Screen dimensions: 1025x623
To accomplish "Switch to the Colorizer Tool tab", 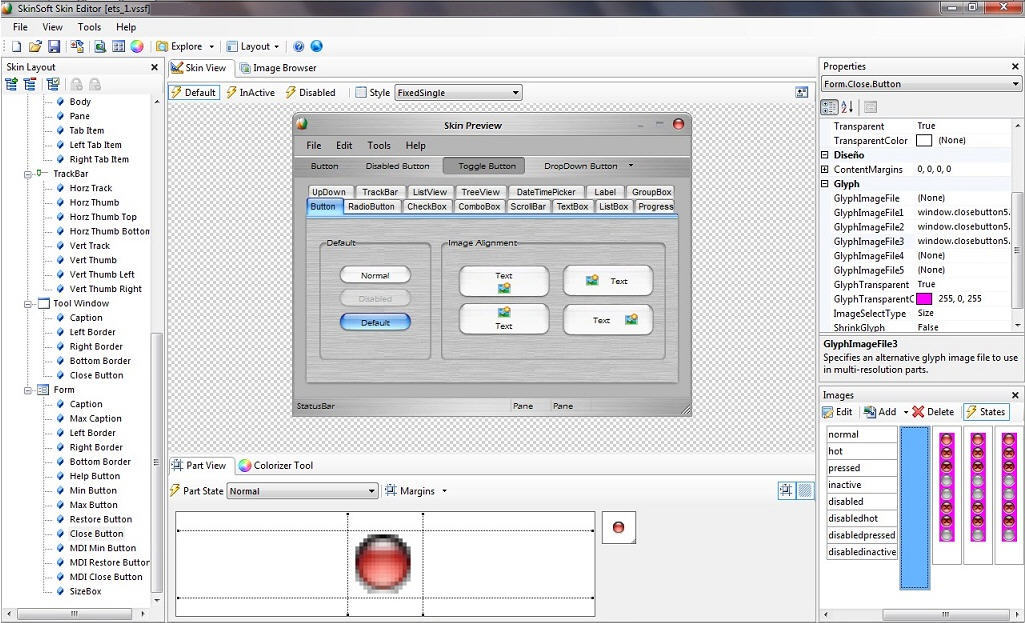I will 276,465.
